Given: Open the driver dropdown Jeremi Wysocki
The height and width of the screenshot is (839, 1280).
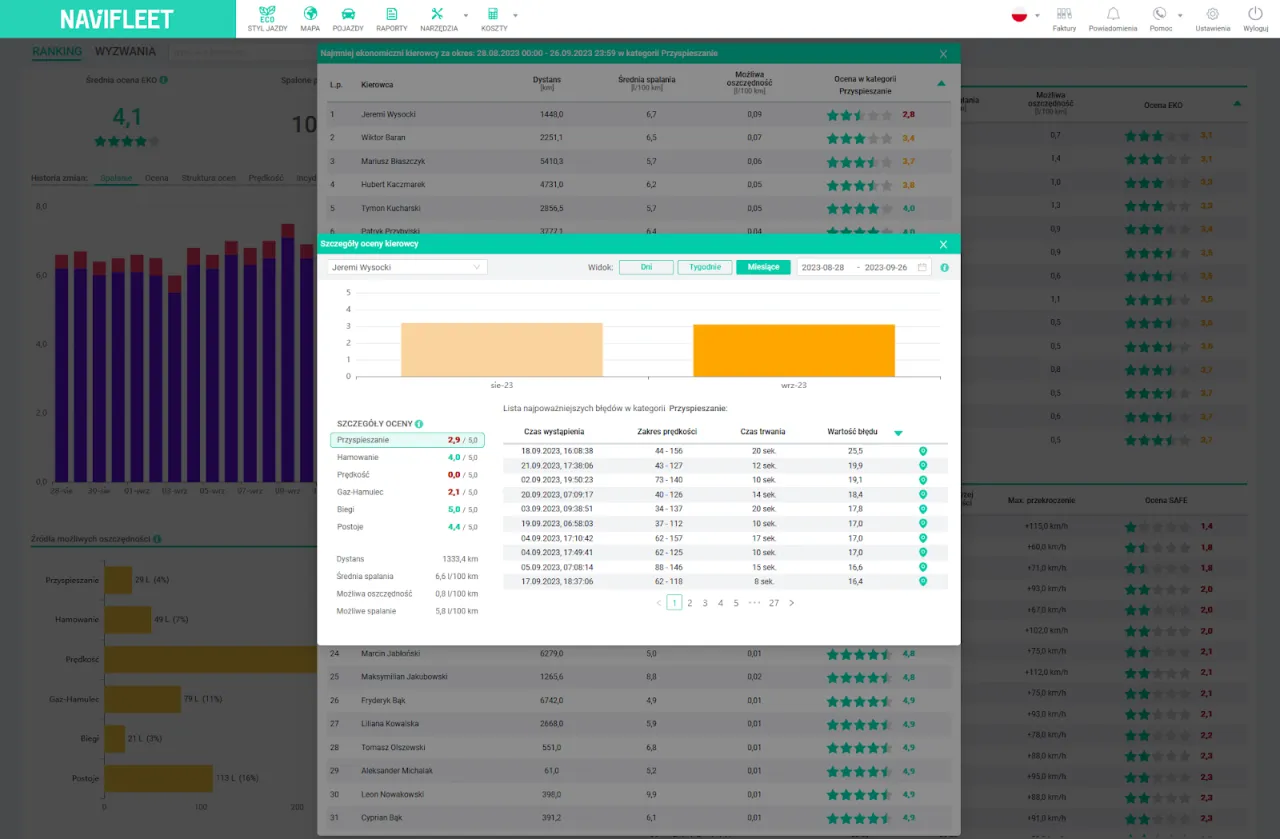Looking at the screenshot, I should point(407,268).
